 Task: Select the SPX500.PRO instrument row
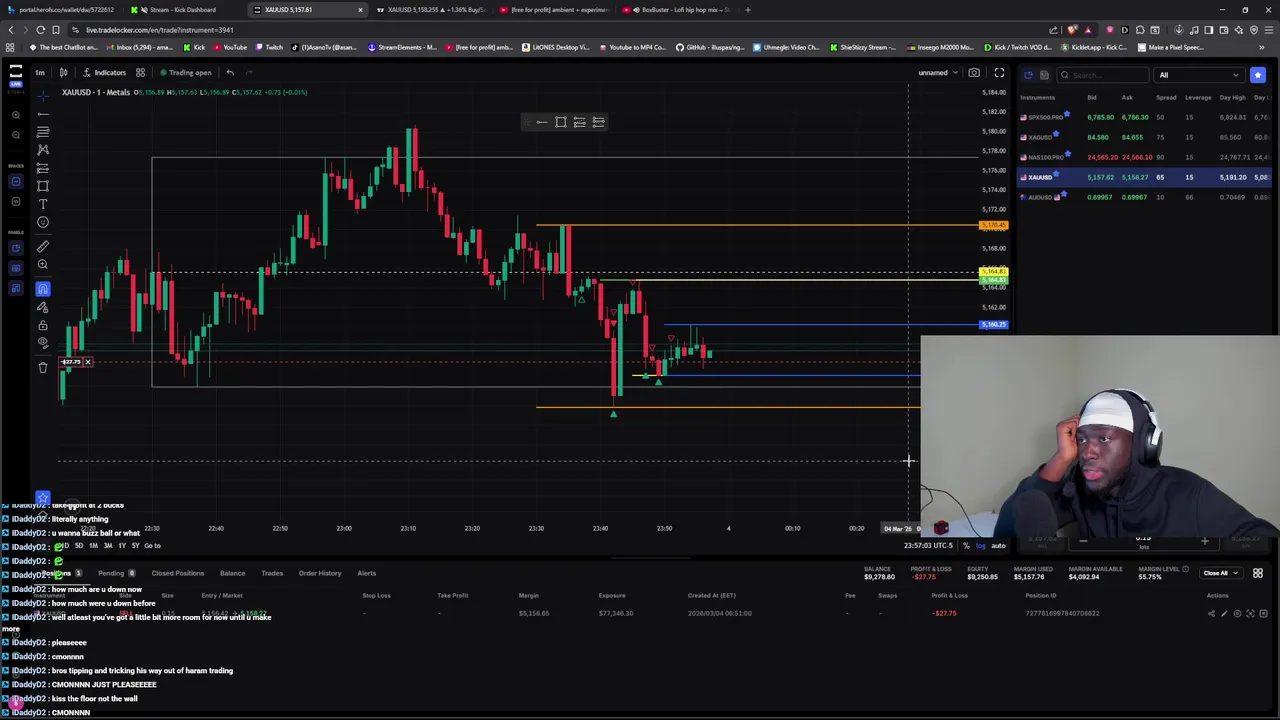pyautogui.click(x=1145, y=117)
